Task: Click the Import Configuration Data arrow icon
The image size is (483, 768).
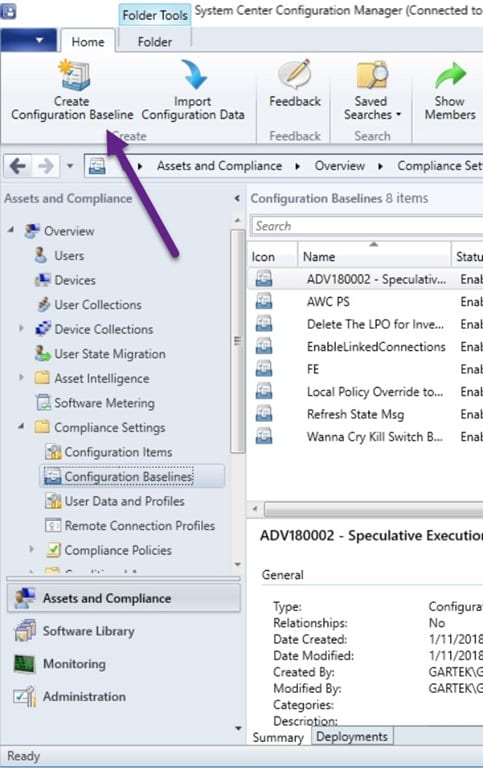Action: [x=193, y=74]
